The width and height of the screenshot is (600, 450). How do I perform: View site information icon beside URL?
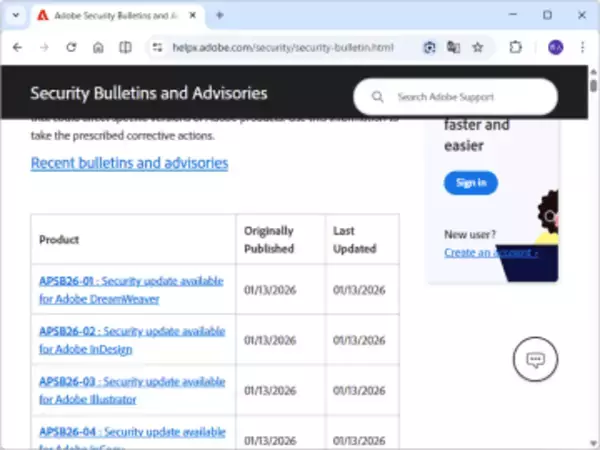tap(158, 47)
